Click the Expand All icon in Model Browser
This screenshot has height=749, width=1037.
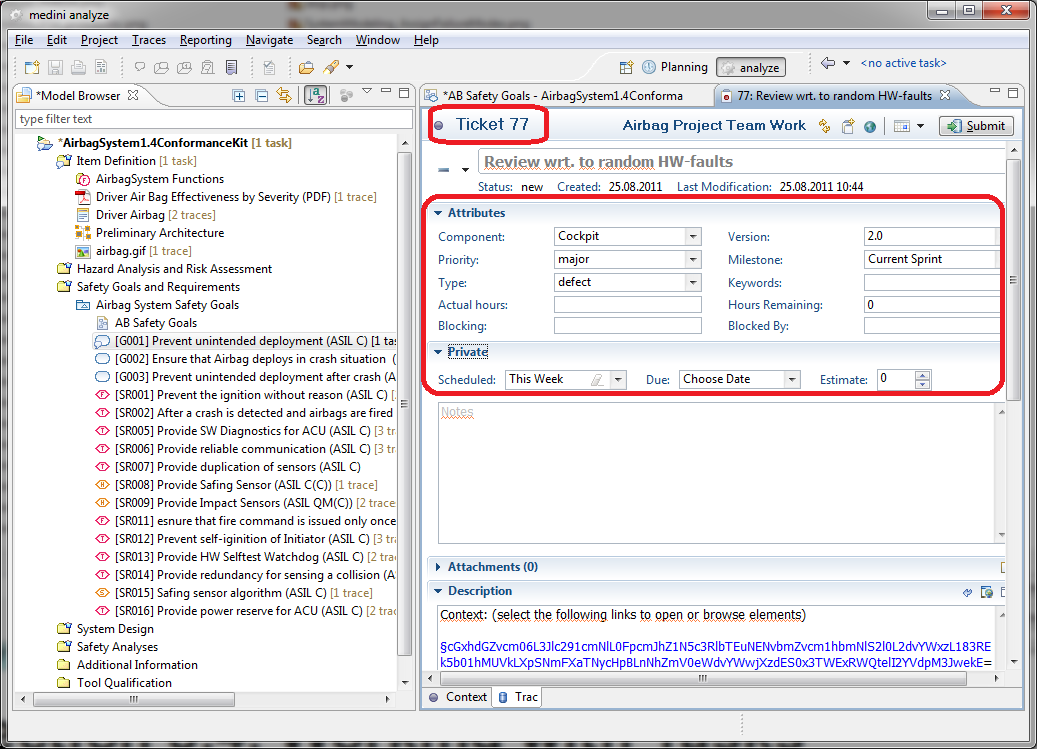coord(239,96)
